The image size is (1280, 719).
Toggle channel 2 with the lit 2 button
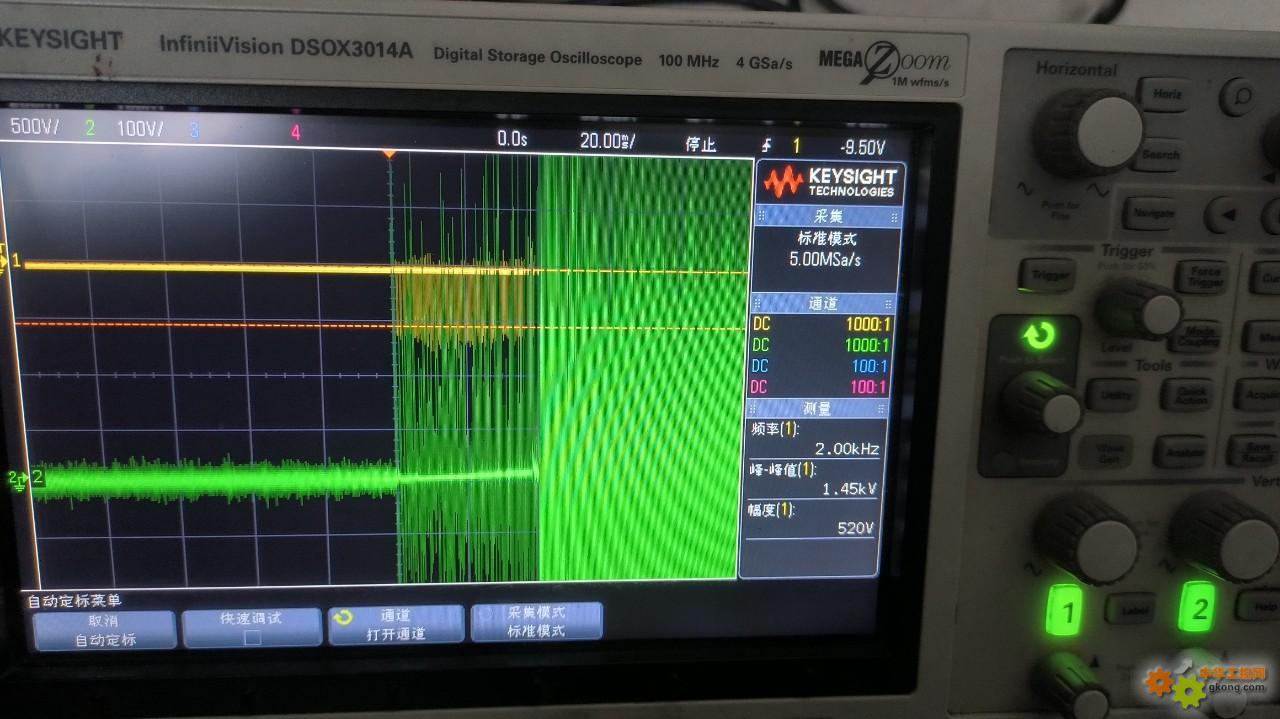(1199, 608)
